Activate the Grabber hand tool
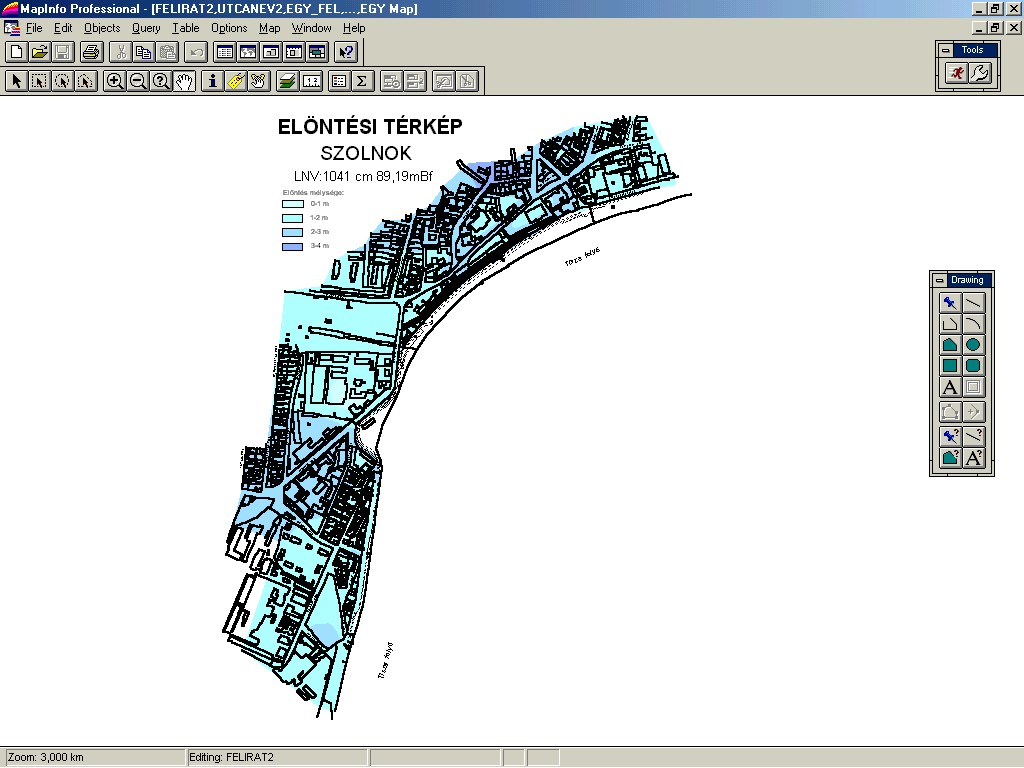 184,81
